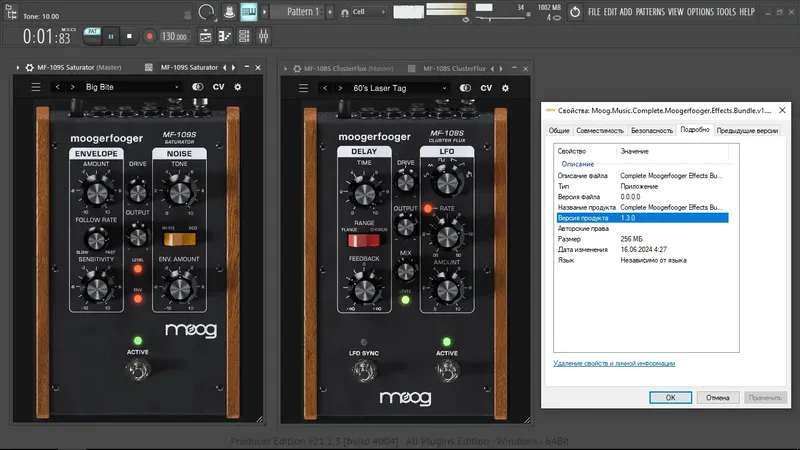
Task: Click ClusterFlux LFO RATE knob
Action: tap(447, 236)
